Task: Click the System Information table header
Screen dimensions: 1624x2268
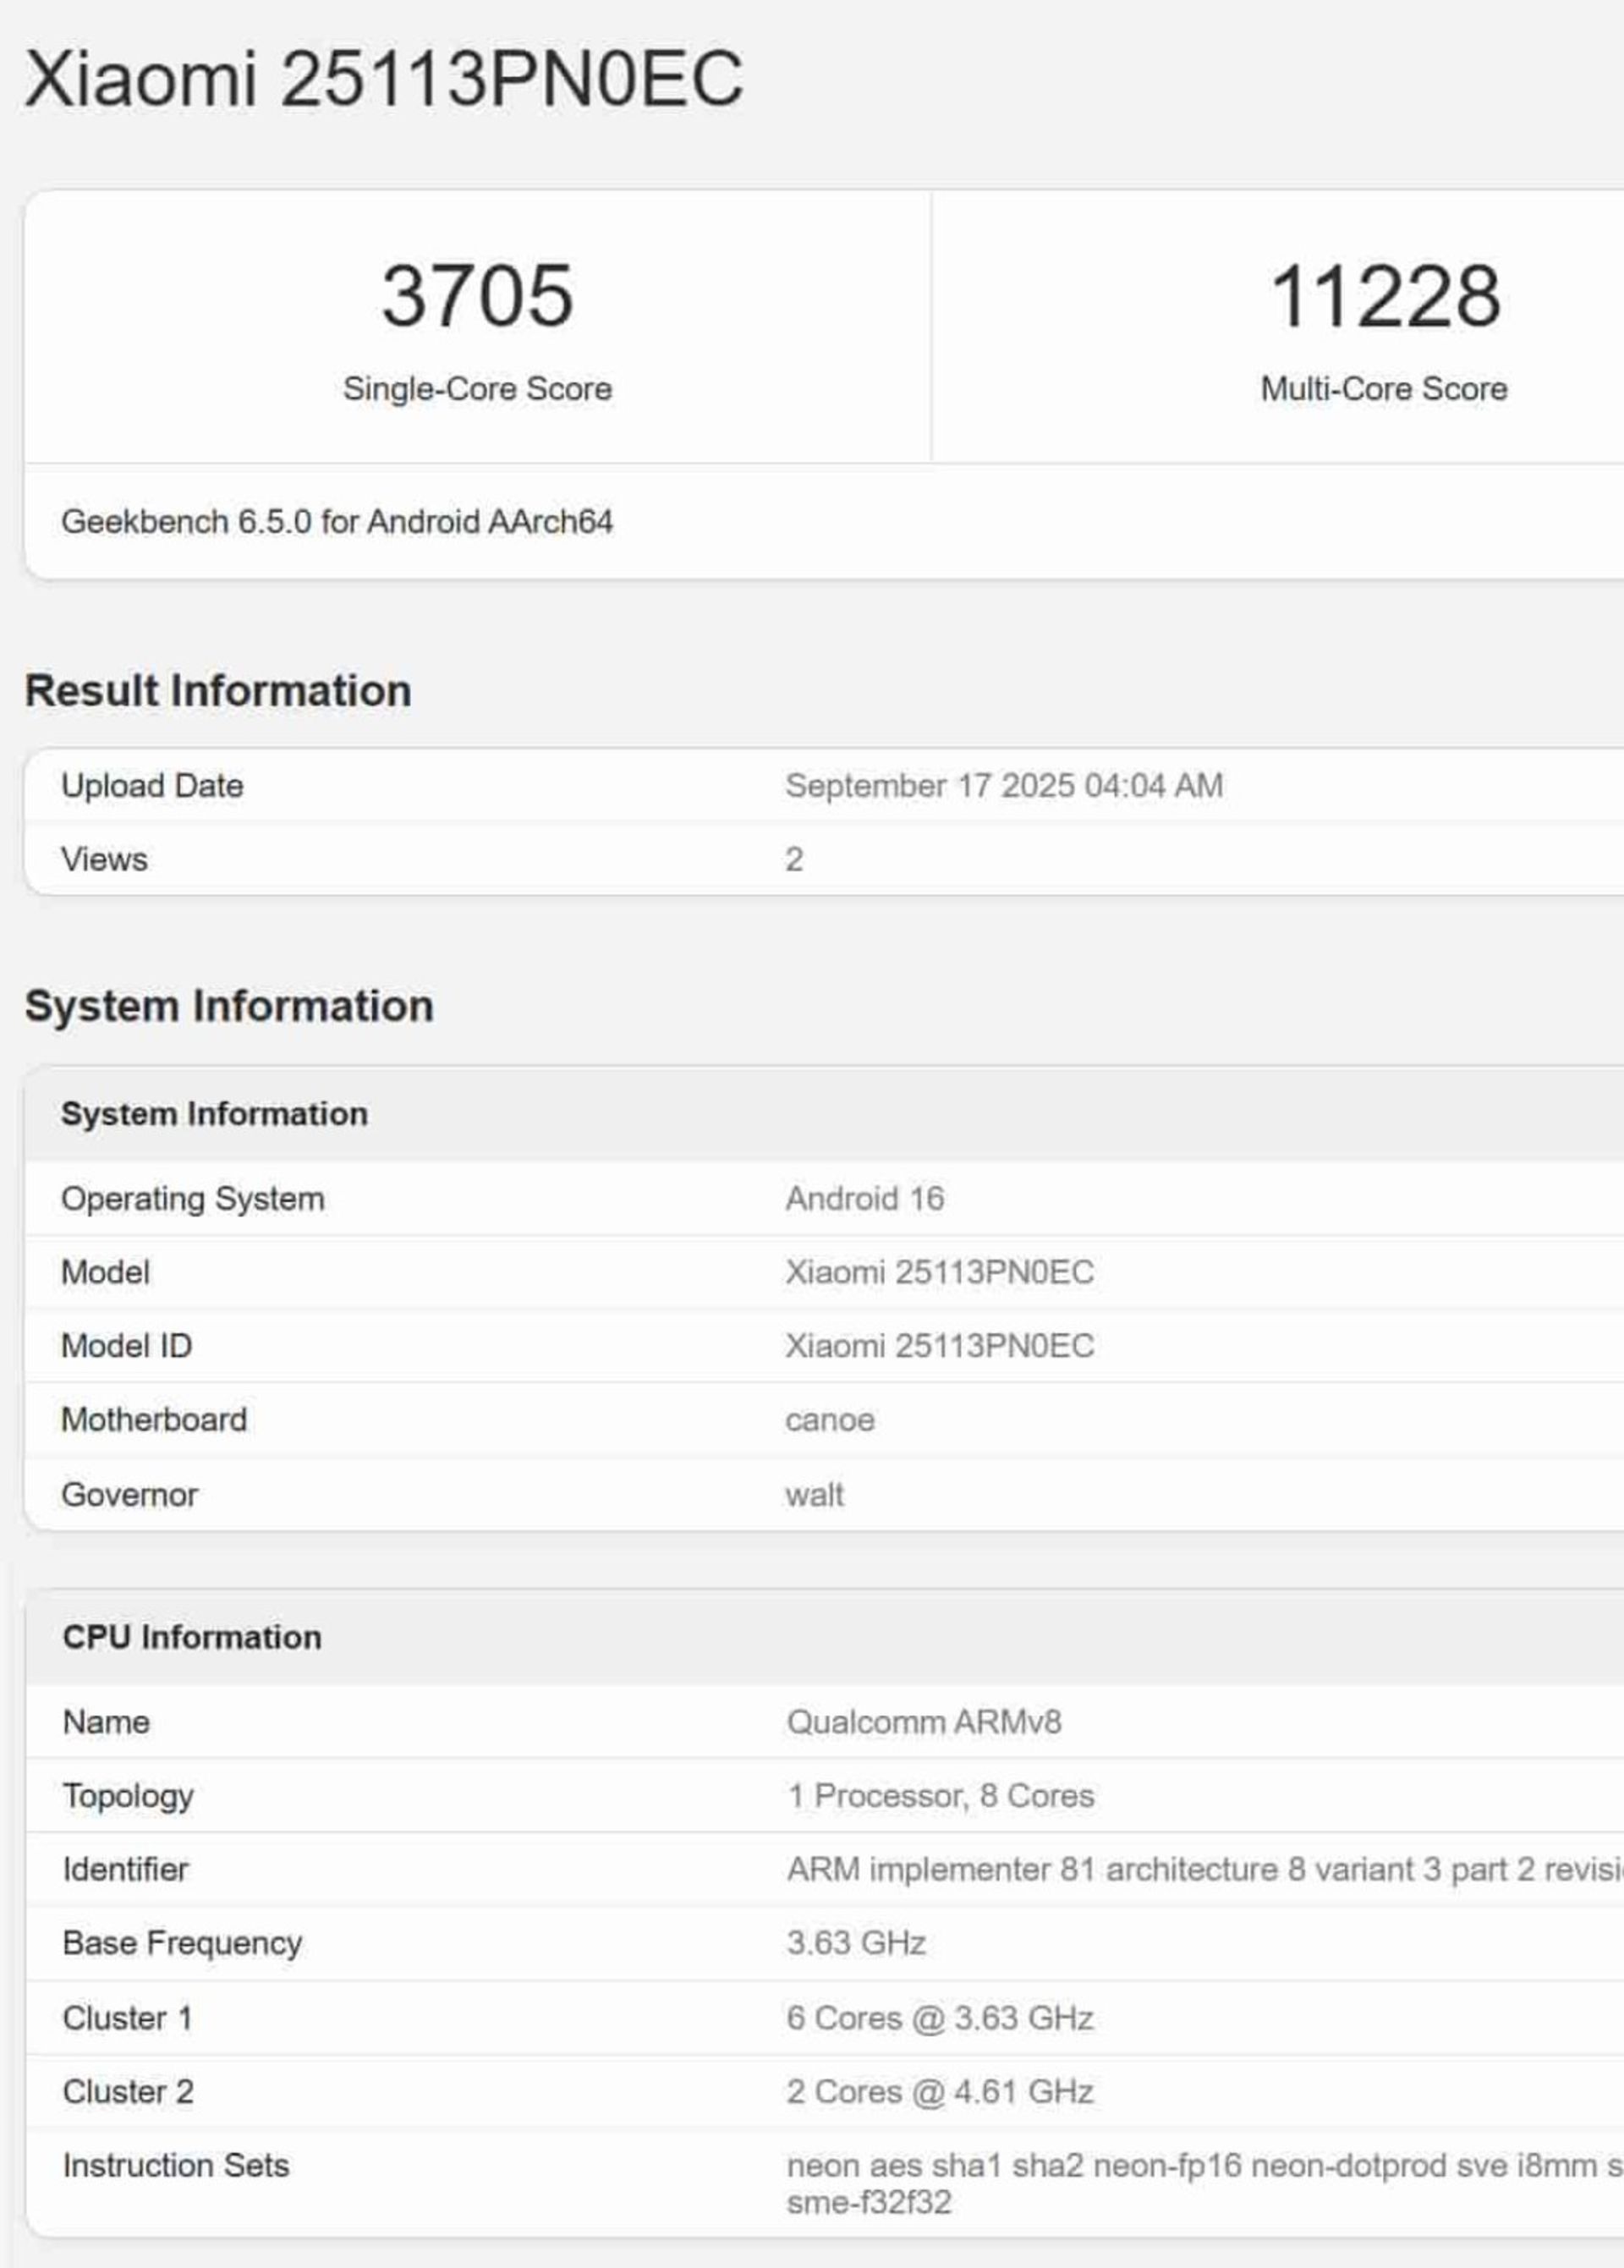Action: coord(214,1114)
